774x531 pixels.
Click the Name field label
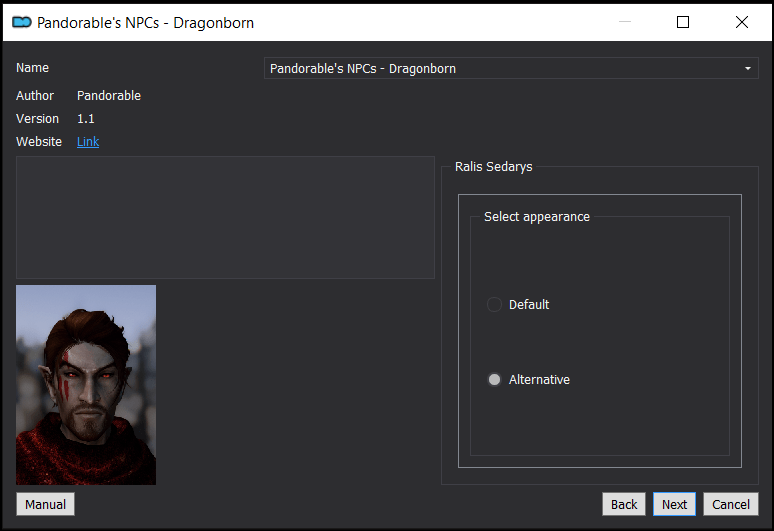coord(32,68)
